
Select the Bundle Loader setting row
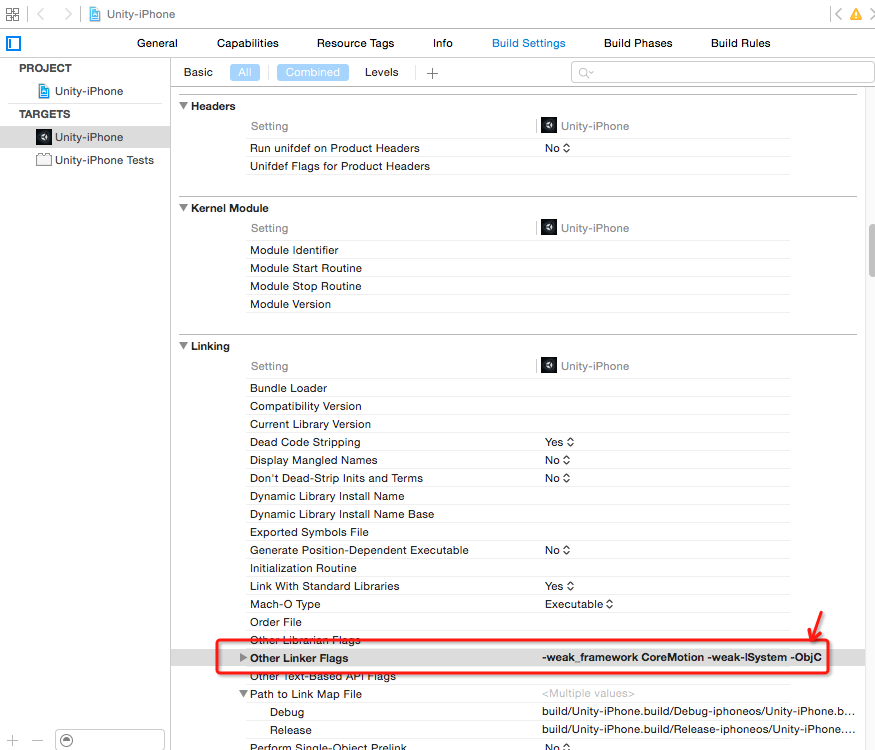point(518,388)
